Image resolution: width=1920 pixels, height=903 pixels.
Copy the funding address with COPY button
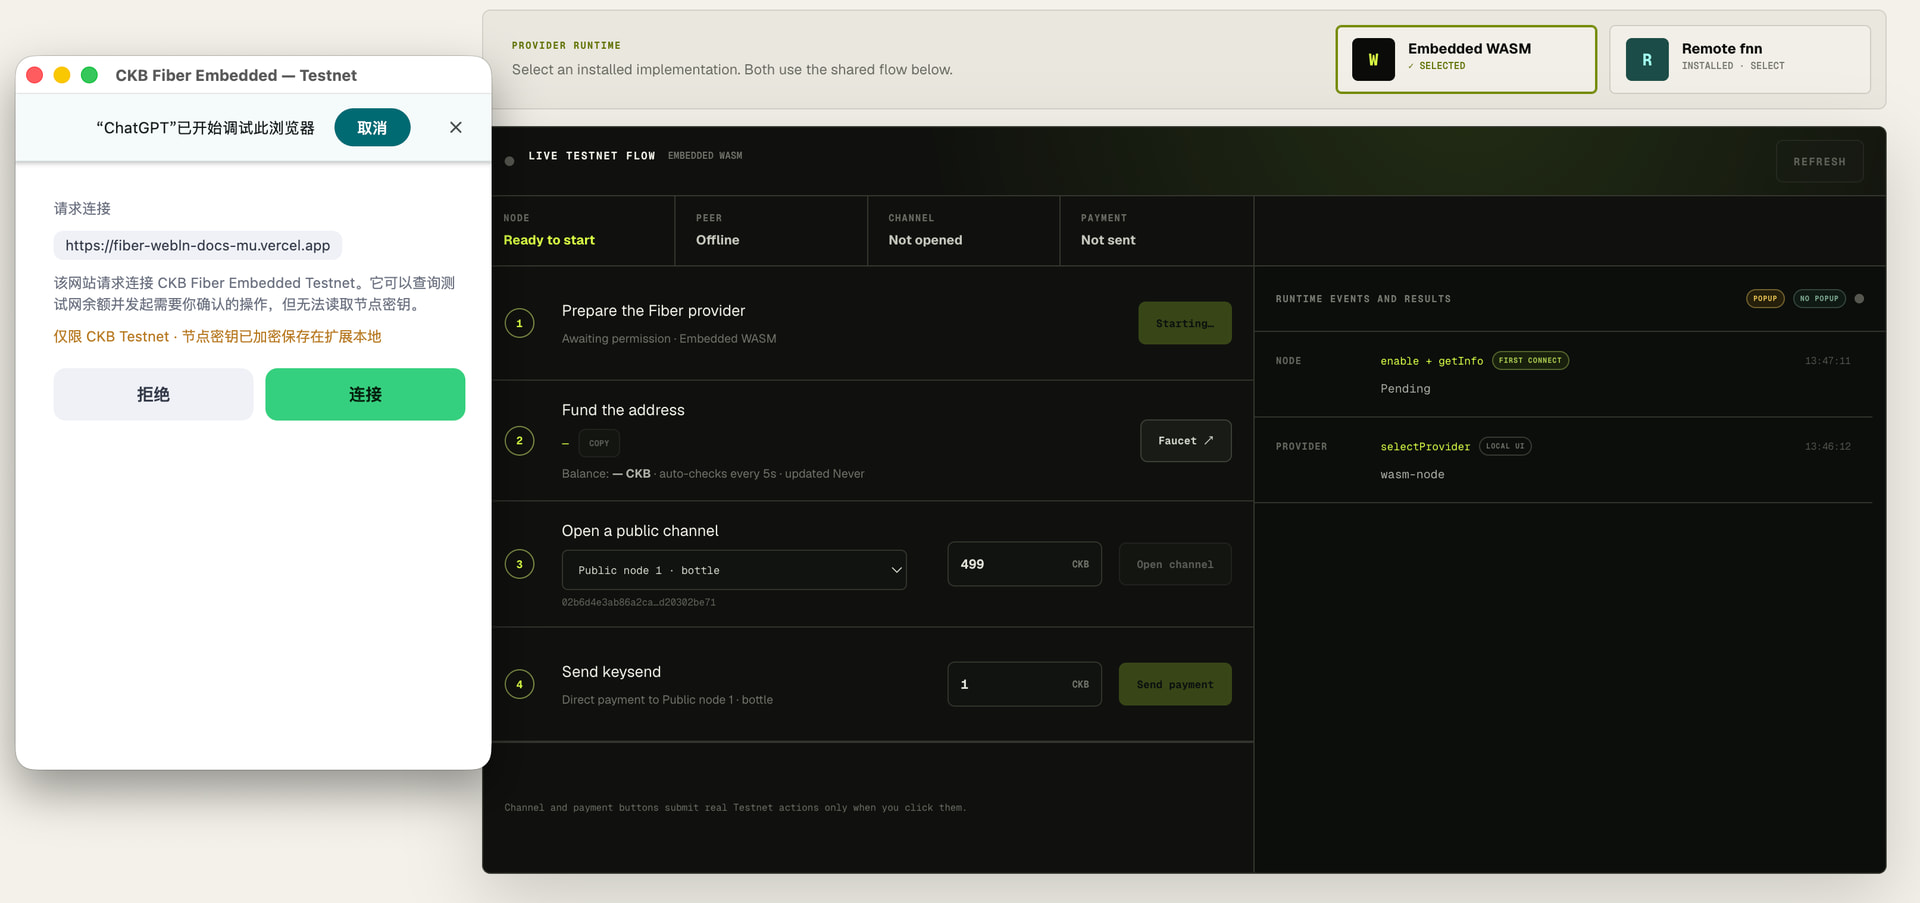[x=599, y=443]
